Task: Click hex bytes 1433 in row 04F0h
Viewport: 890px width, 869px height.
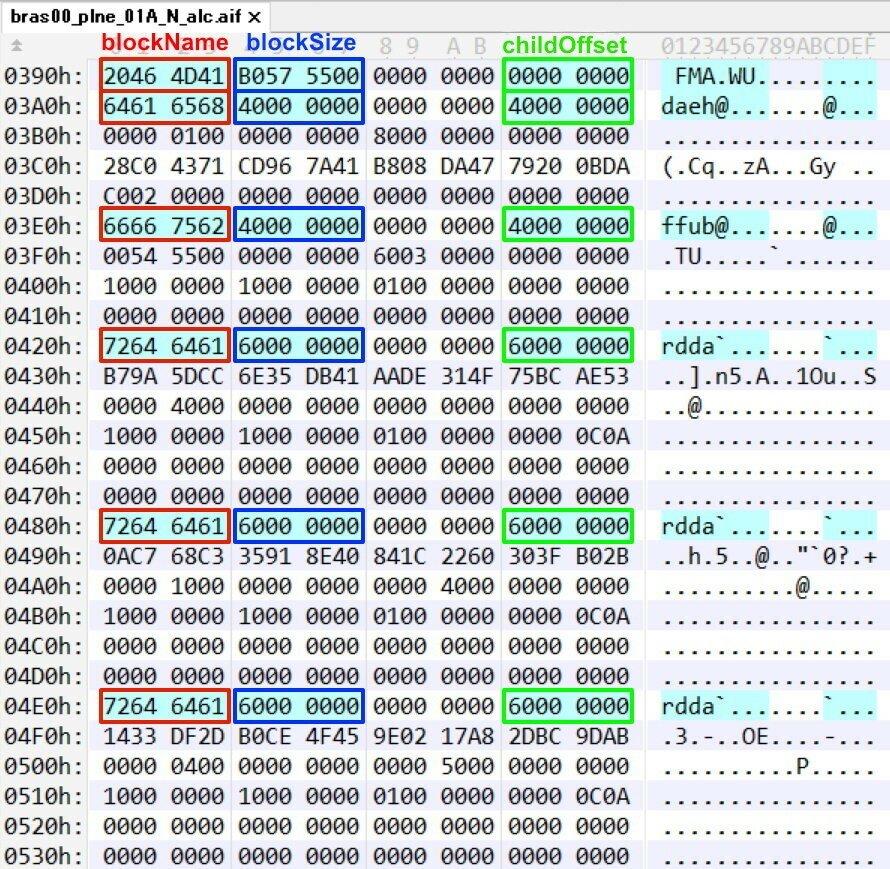Action: tap(130, 736)
